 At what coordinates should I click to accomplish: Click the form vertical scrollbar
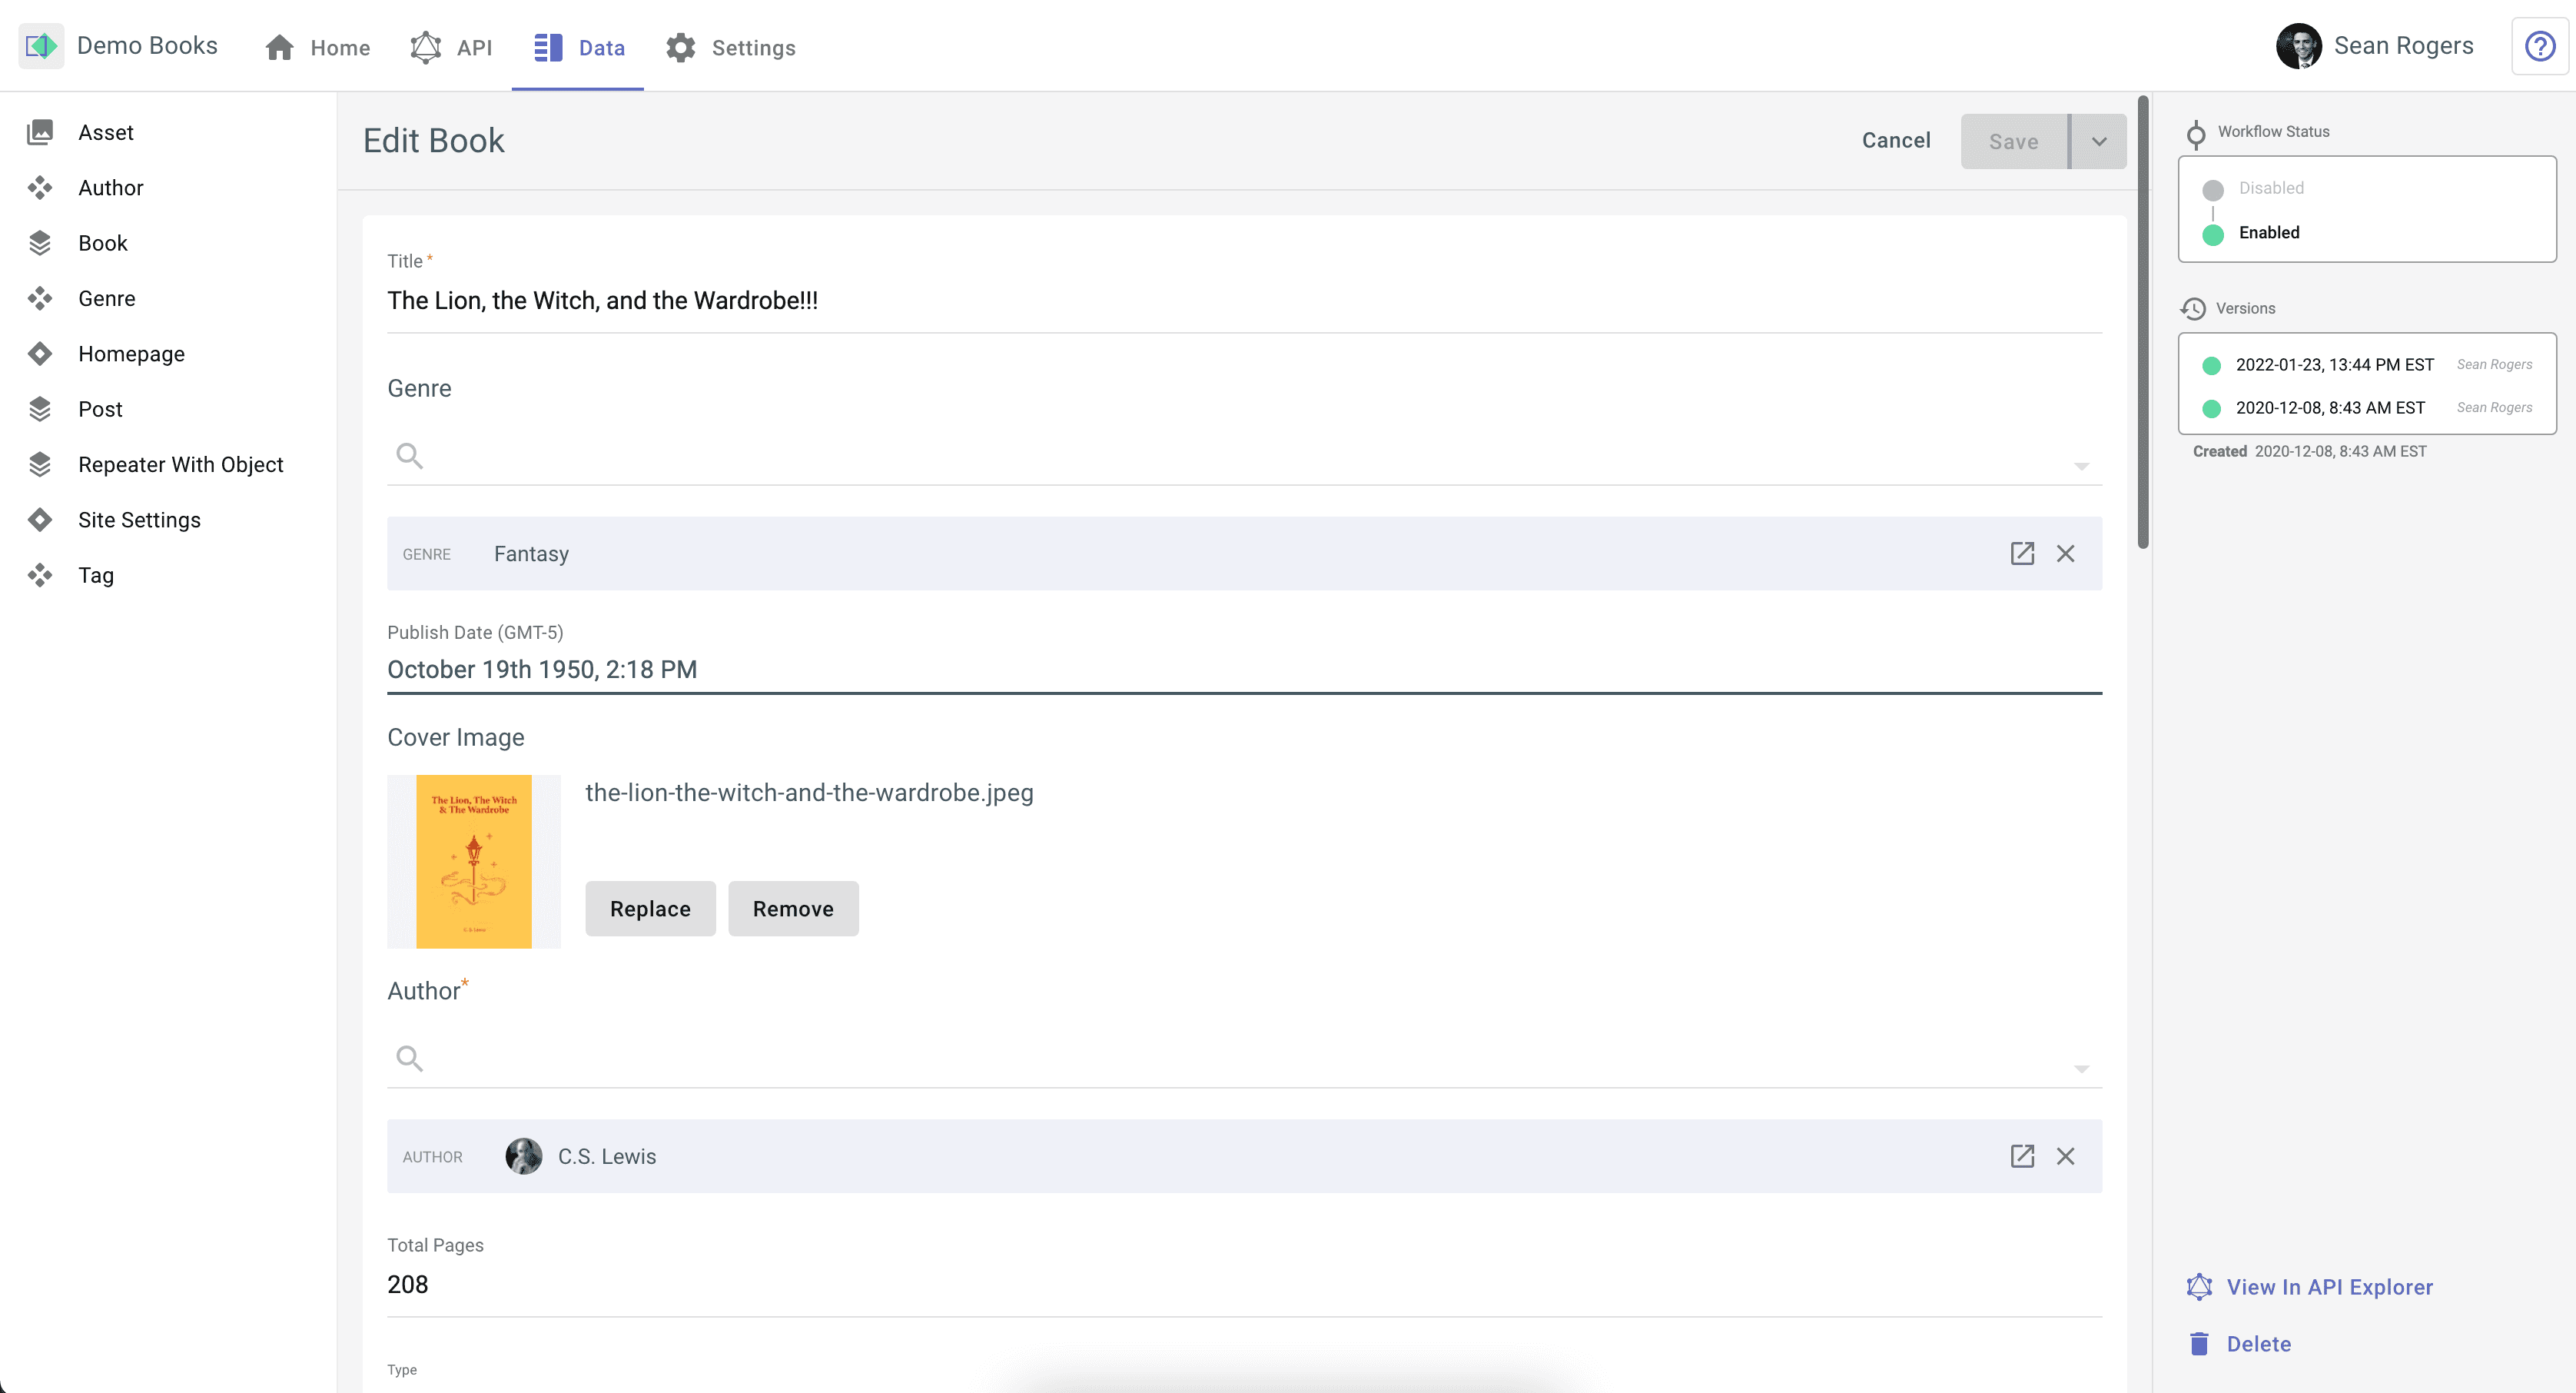[x=2142, y=321]
